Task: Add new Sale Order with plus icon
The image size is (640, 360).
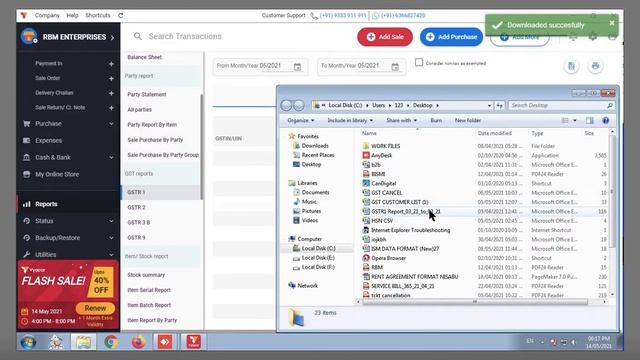Action: coord(111,78)
